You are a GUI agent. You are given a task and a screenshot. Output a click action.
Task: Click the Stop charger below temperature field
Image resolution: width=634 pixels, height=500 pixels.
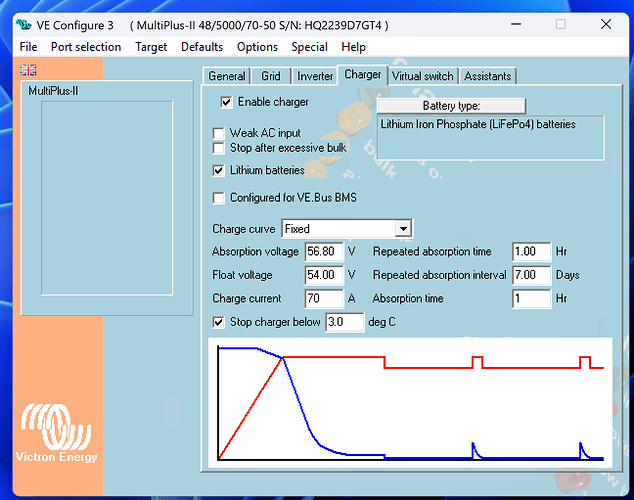coord(344,322)
